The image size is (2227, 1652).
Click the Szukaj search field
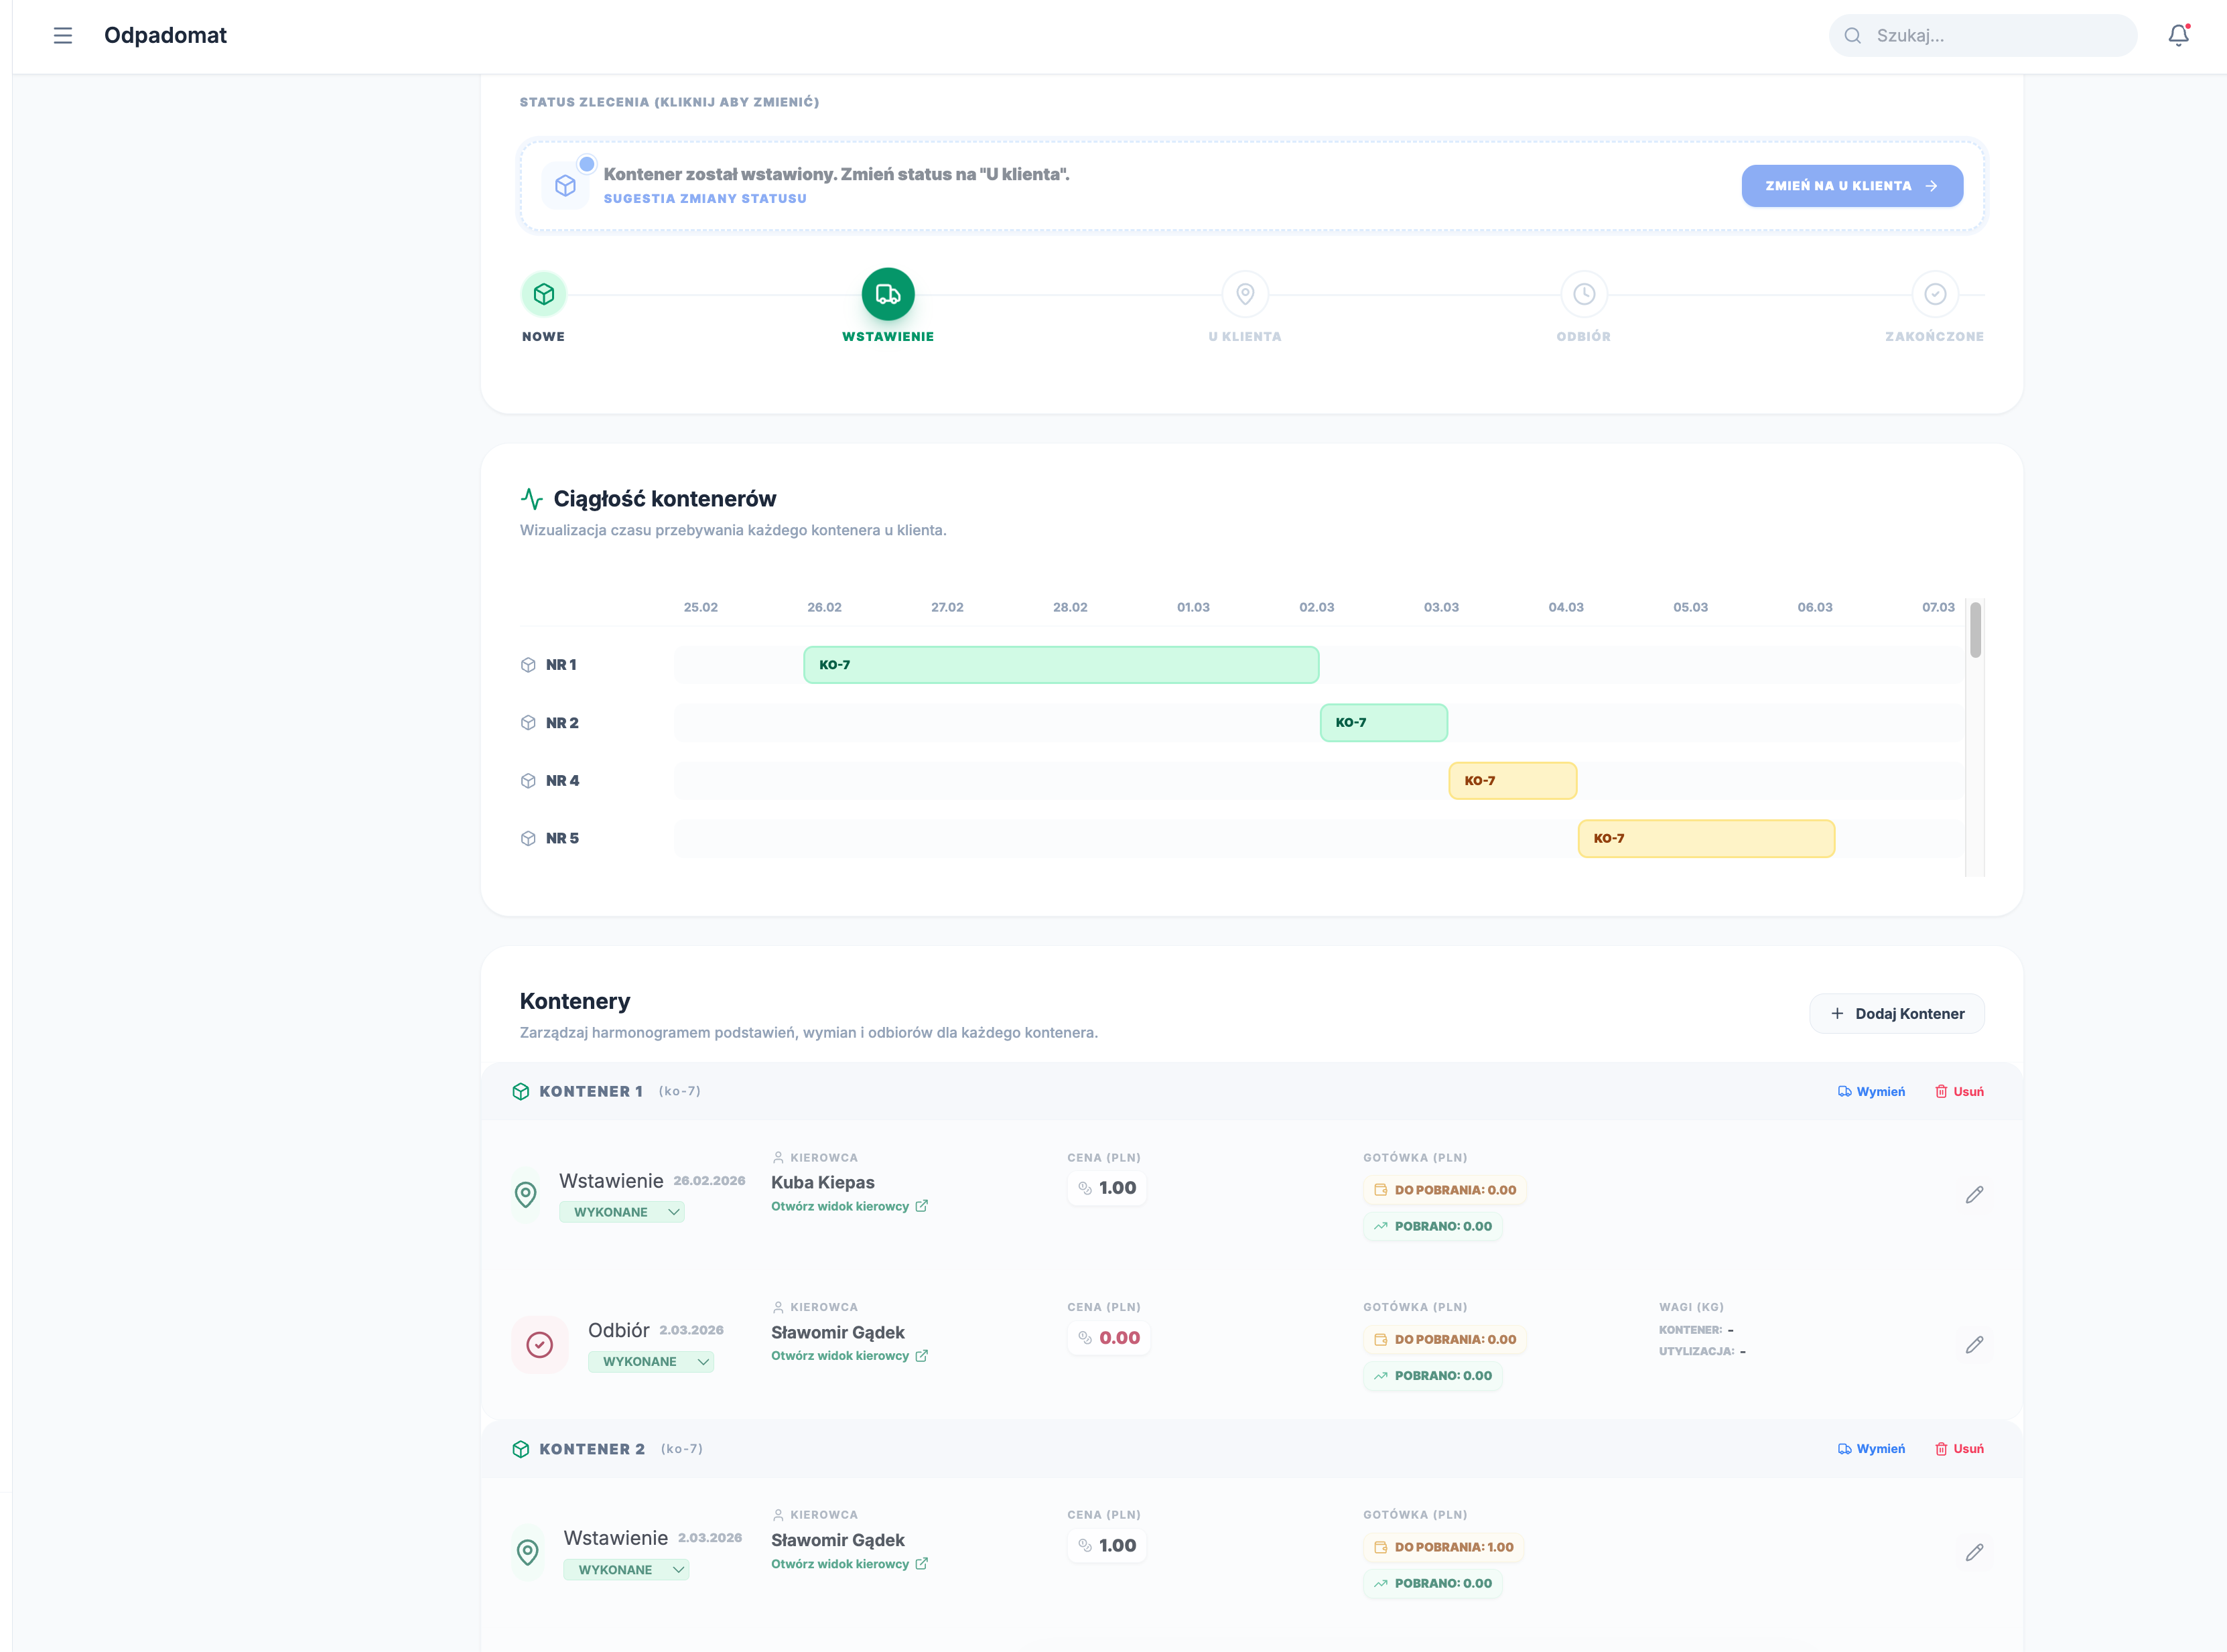(1983, 36)
